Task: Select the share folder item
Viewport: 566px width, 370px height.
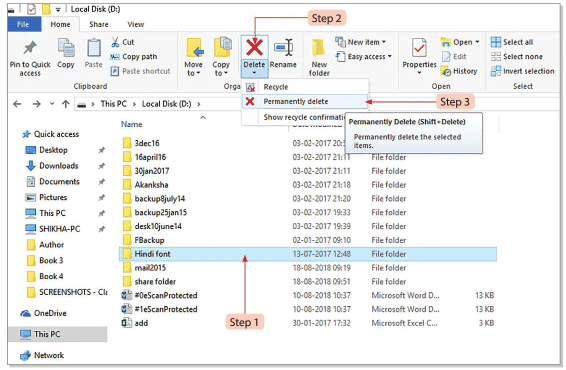Action: [149, 282]
